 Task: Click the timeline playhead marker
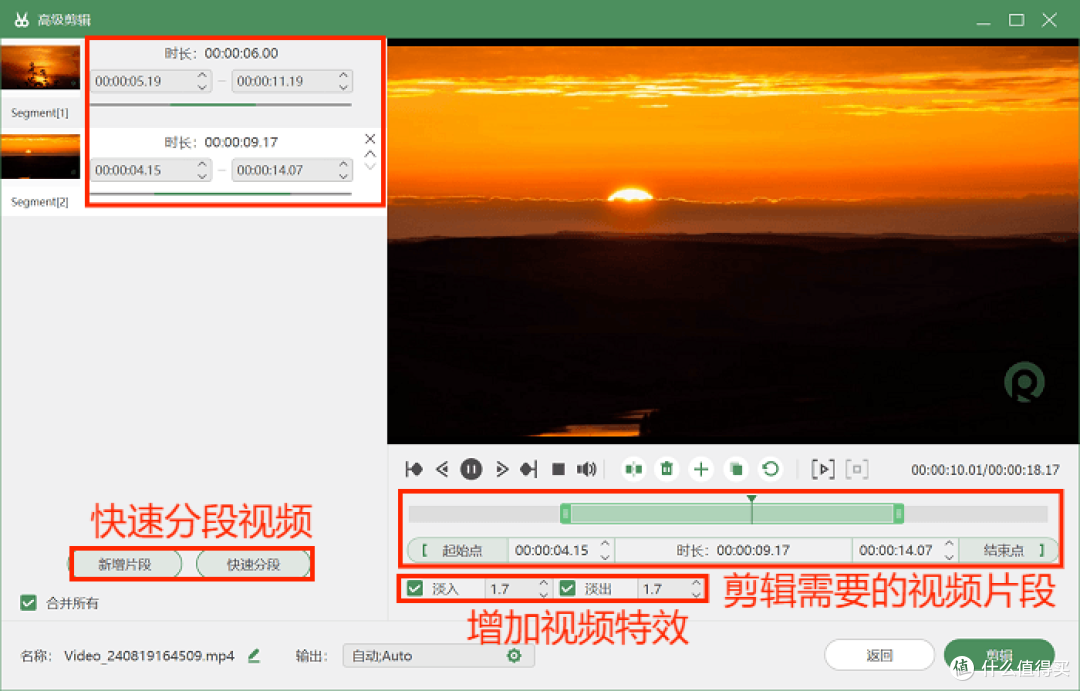click(751, 499)
